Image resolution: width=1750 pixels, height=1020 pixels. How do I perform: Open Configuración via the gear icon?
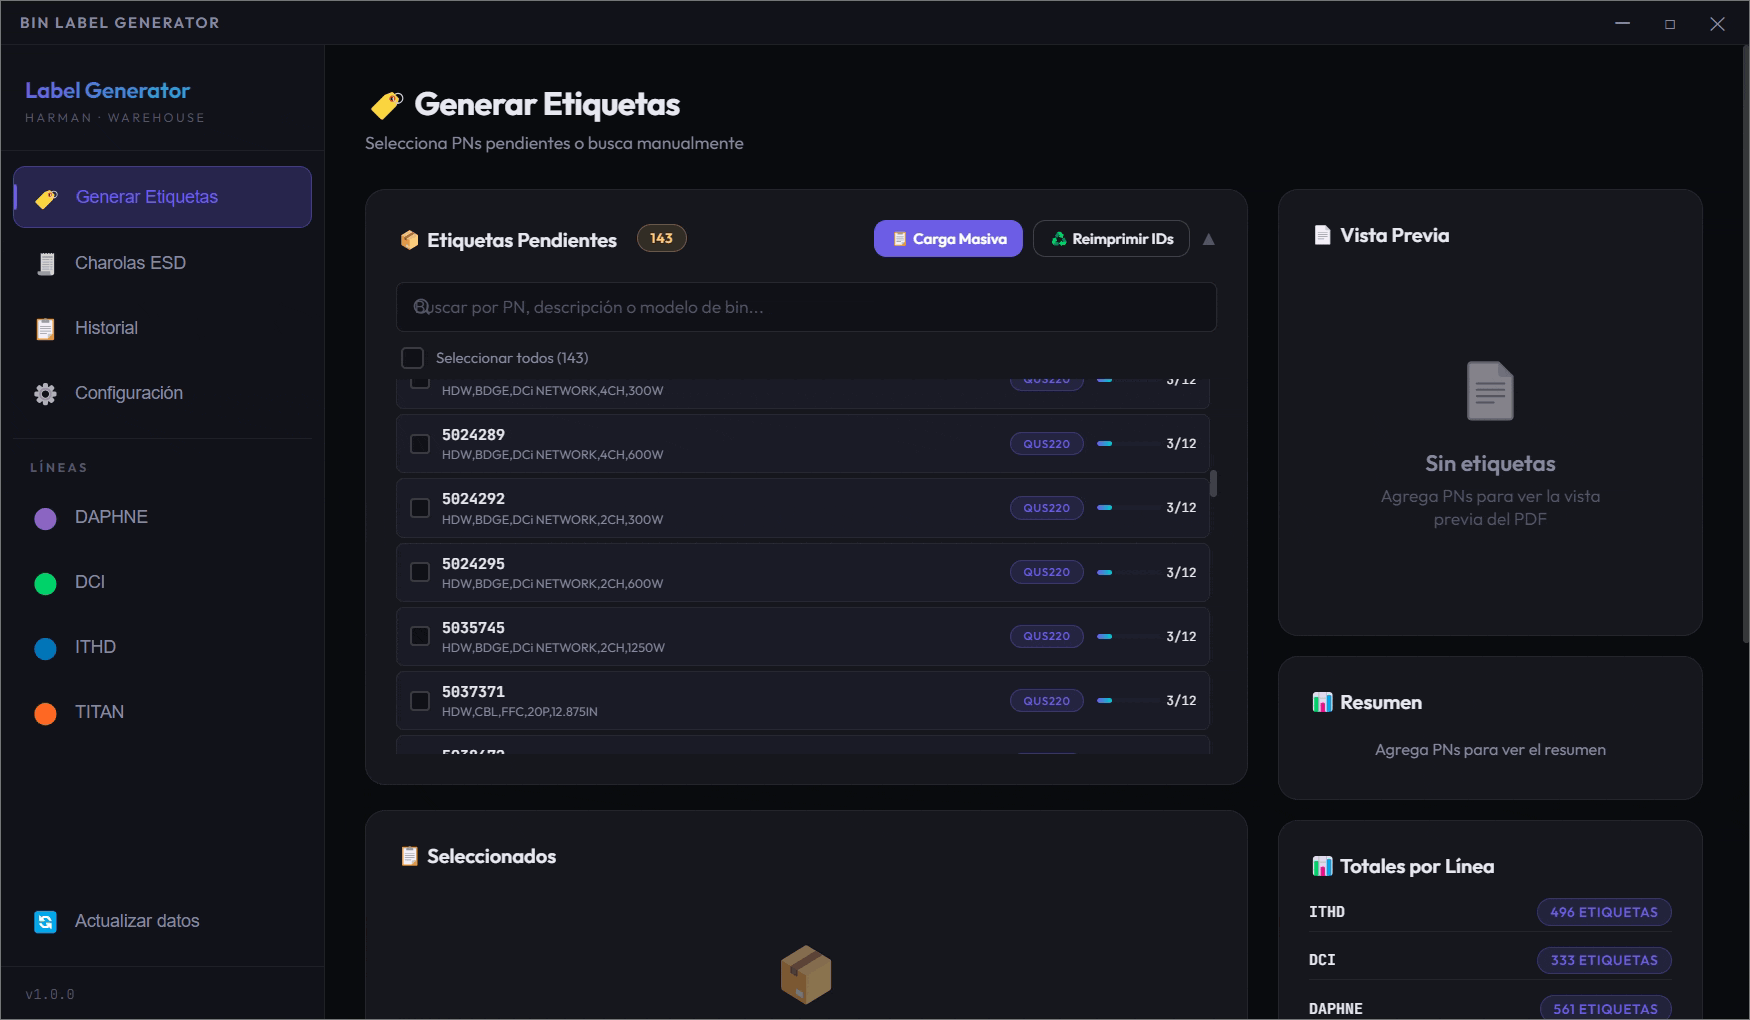pos(44,393)
